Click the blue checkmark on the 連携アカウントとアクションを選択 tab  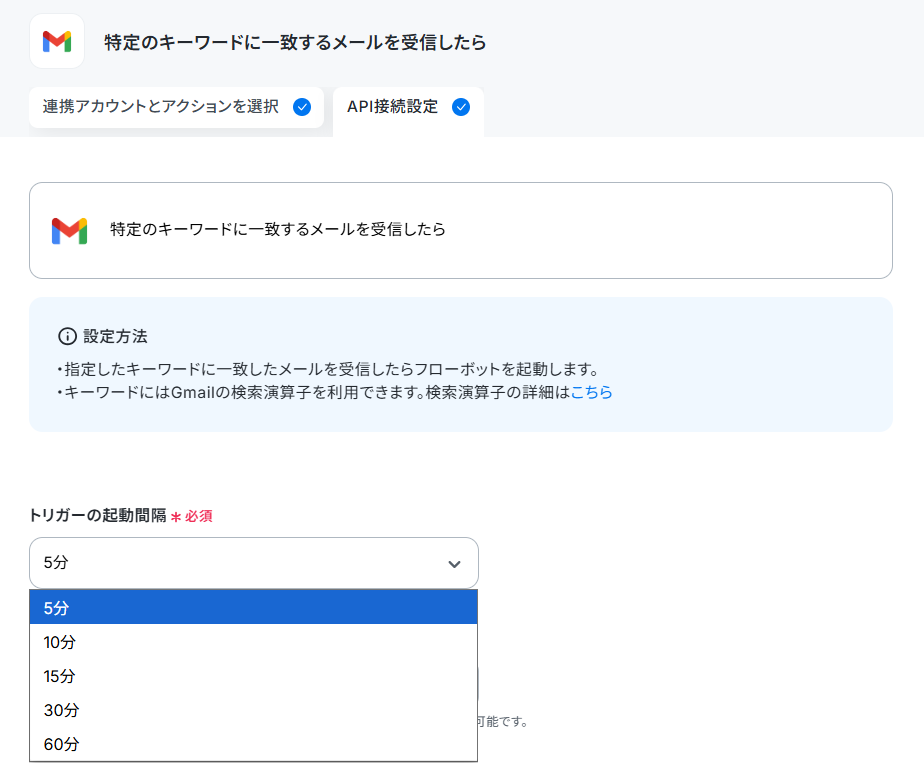pyautogui.click(x=302, y=107)
